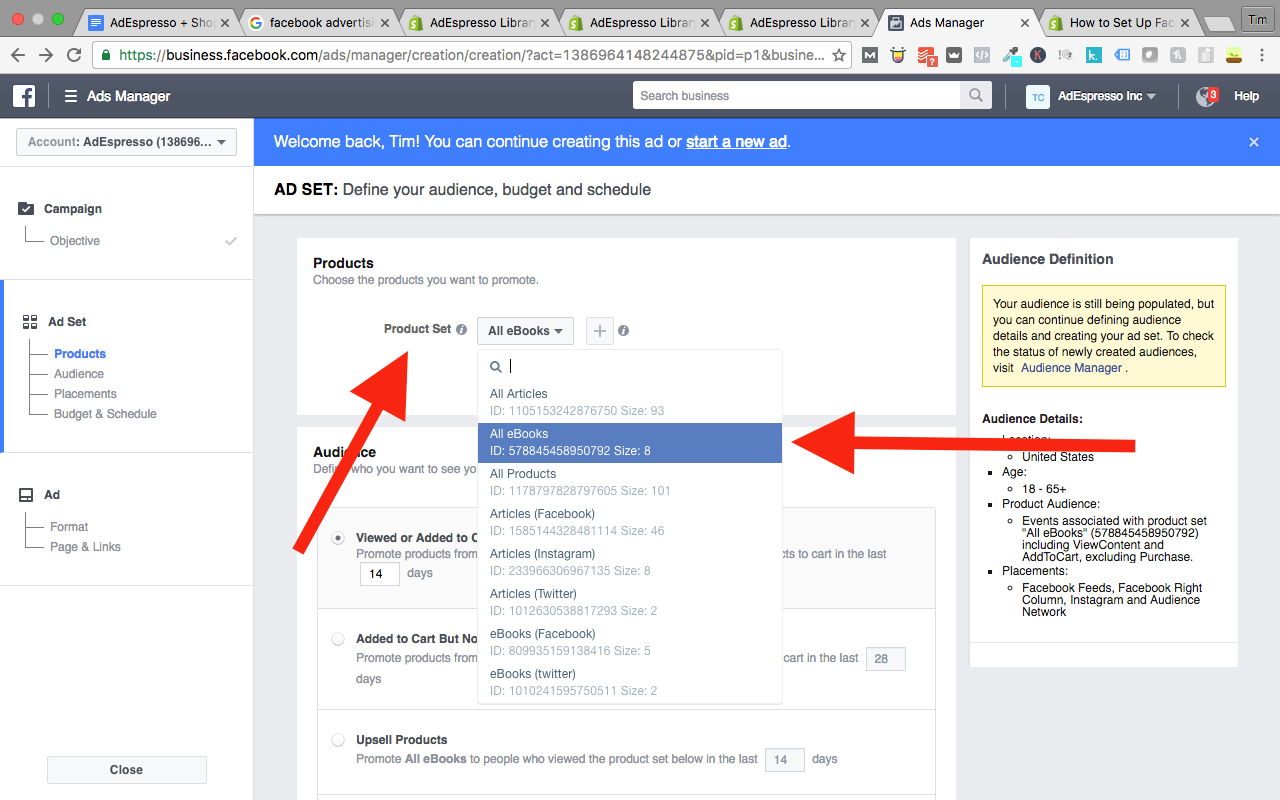Select Added to Cart But Not Purchased radio
The height and width of the screenshot is (800, 1280).
(338, 639)
